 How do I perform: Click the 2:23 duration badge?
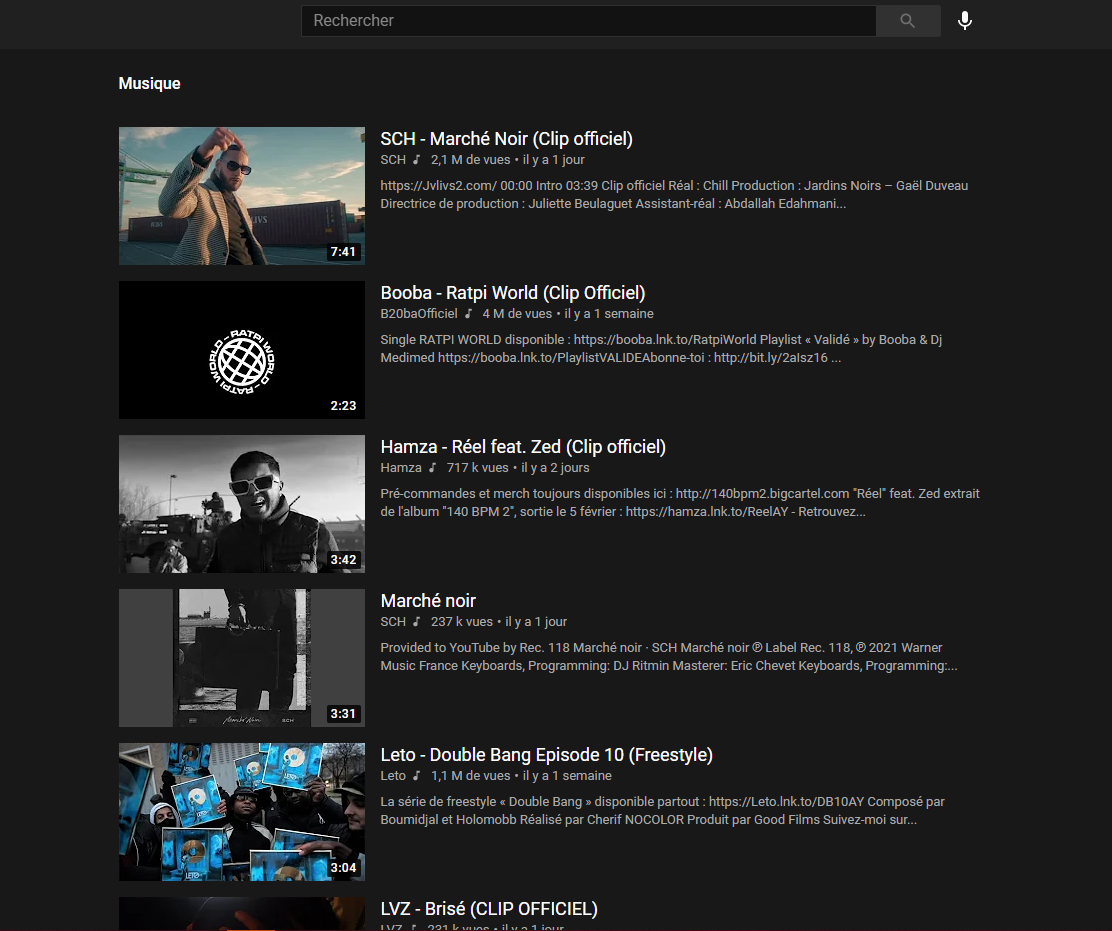(343, 405)
